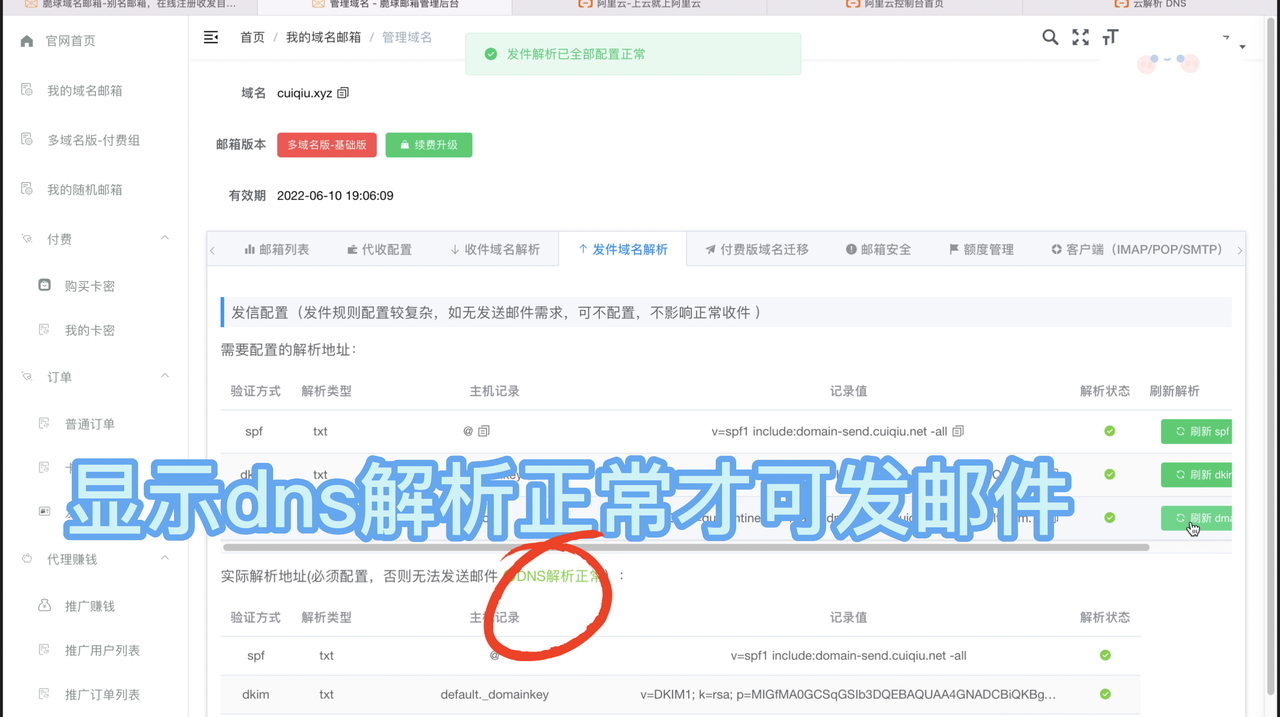Copy the spf record value
Viewport: 1280px width, 717px height.
958,432
